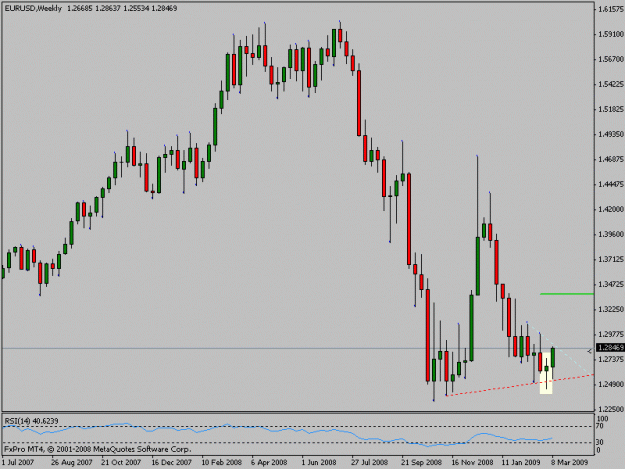Click the 10 Feb 2008 date label
Screen dimensions: 625x469
pyautogui.click(x=222, y=463)
